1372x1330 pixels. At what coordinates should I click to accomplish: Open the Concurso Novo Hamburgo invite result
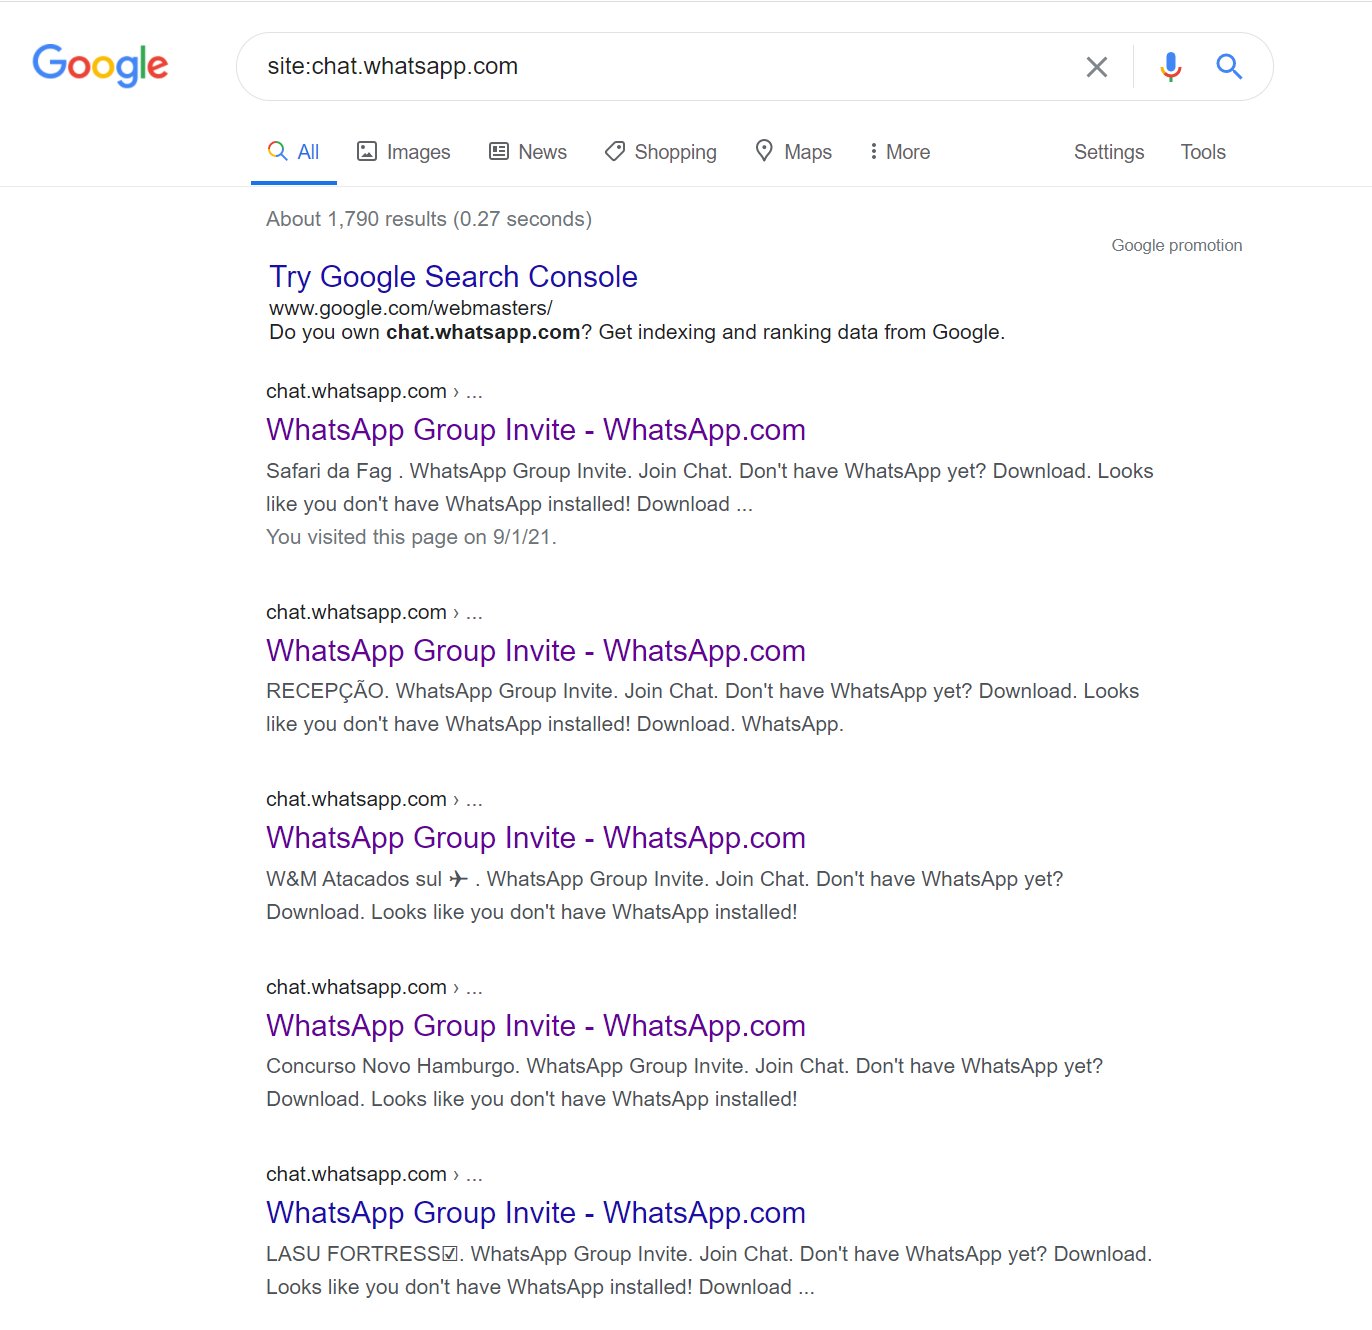(535, 1026)
